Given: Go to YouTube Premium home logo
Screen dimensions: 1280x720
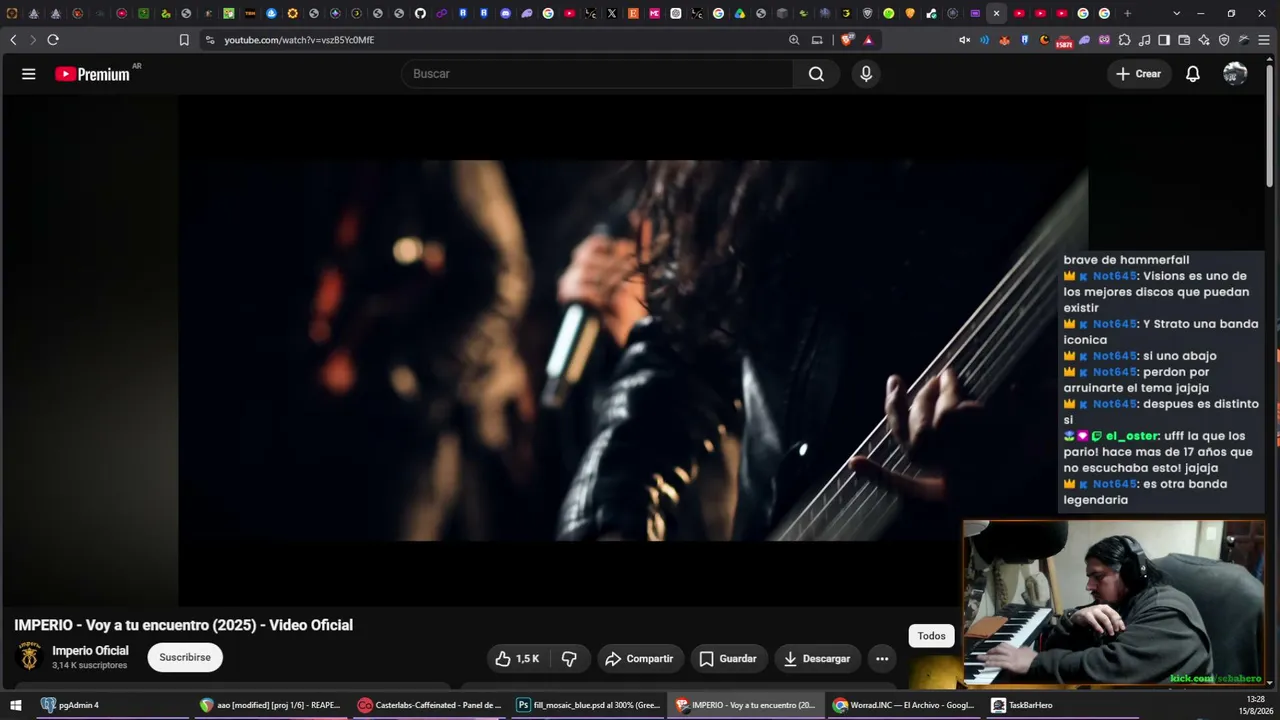Looking at the screenshot, I should point(92,74).
